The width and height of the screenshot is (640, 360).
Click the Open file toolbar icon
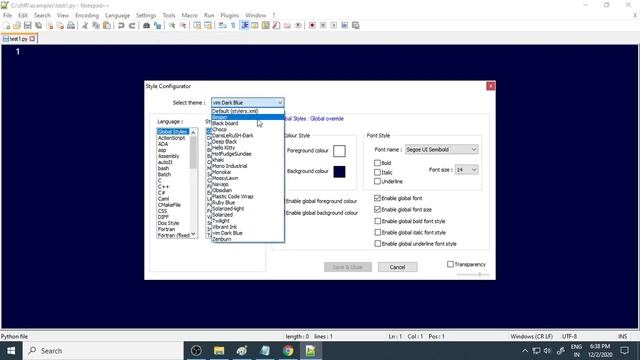click(17, 25)
